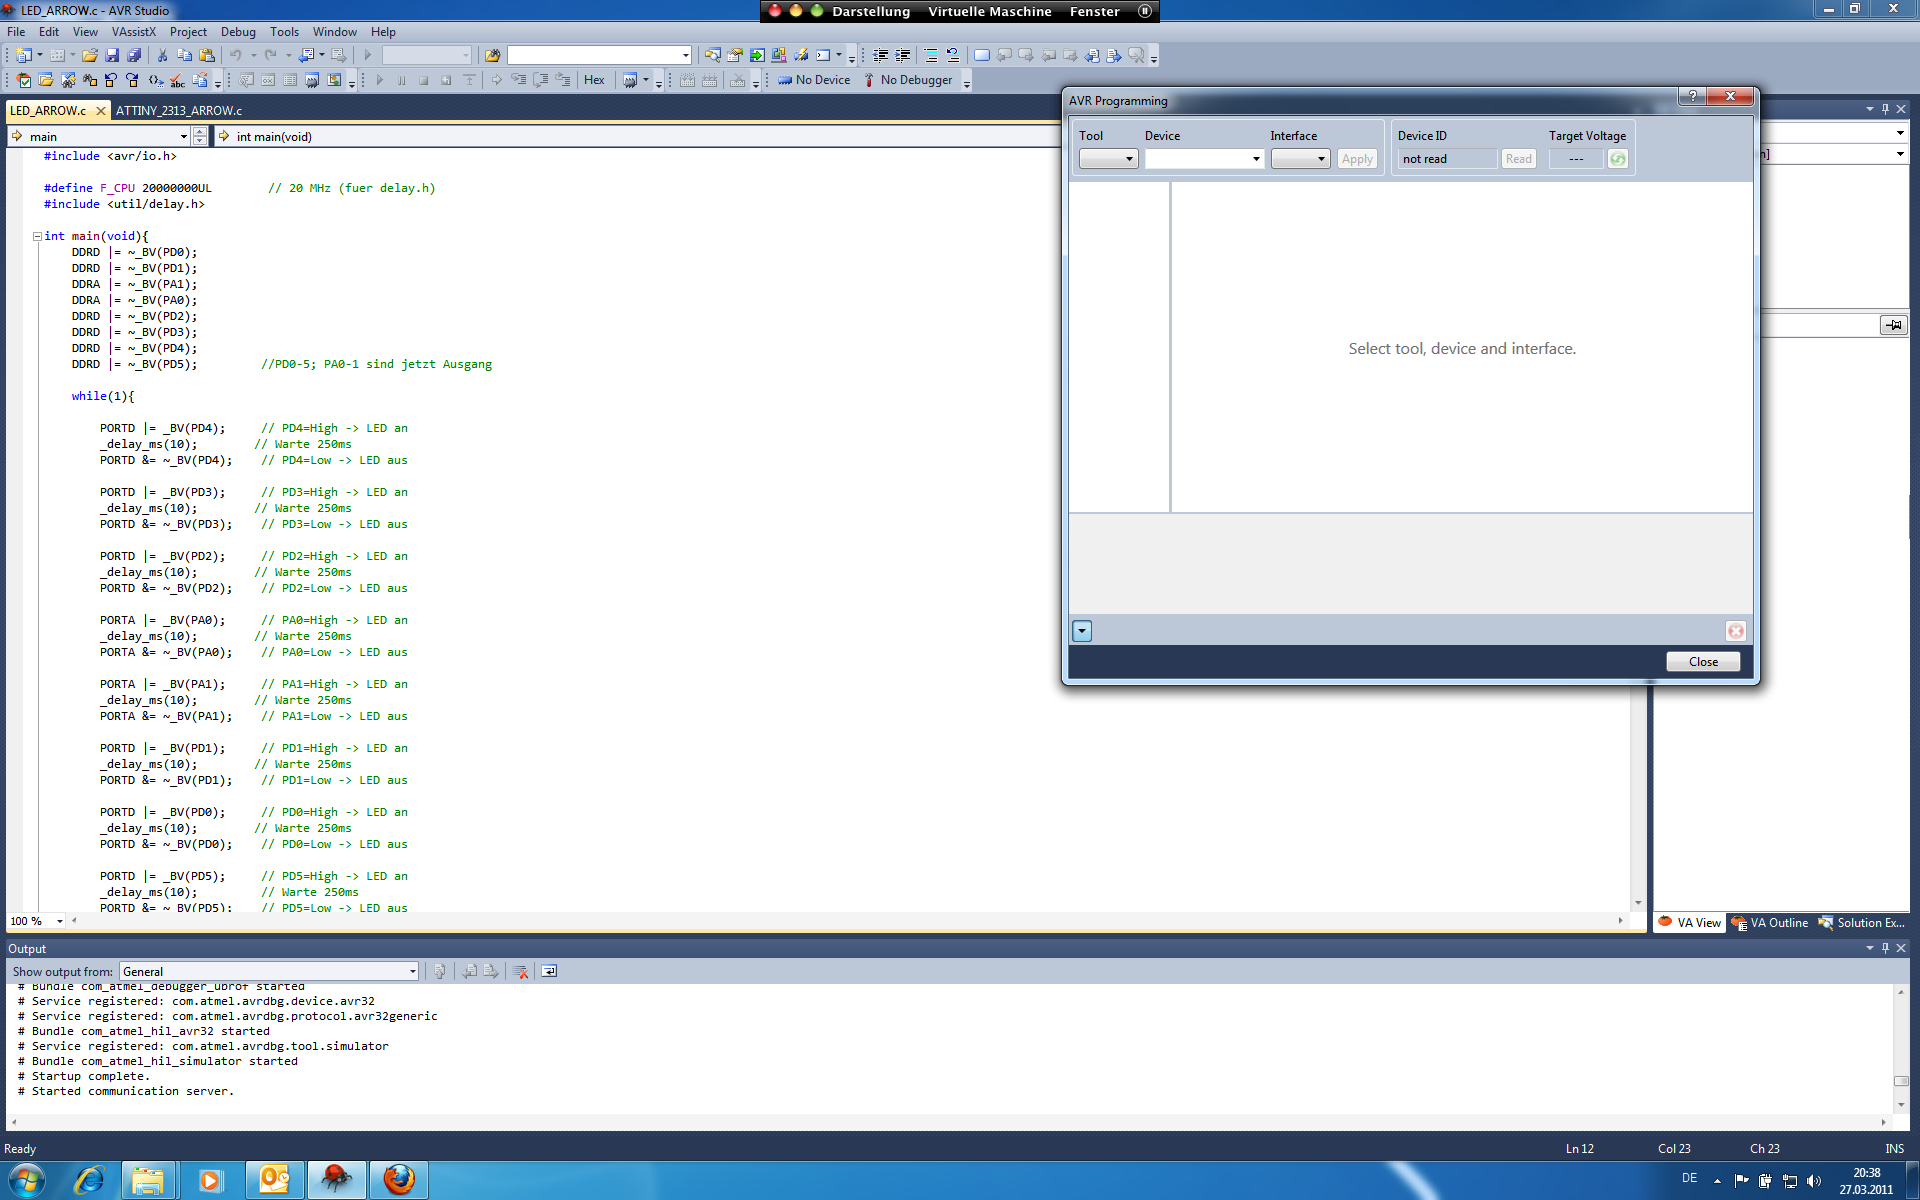Click the New Project toolbar icon
The height and width of the screenshot is (1200, 1920).
pos(24,55)
